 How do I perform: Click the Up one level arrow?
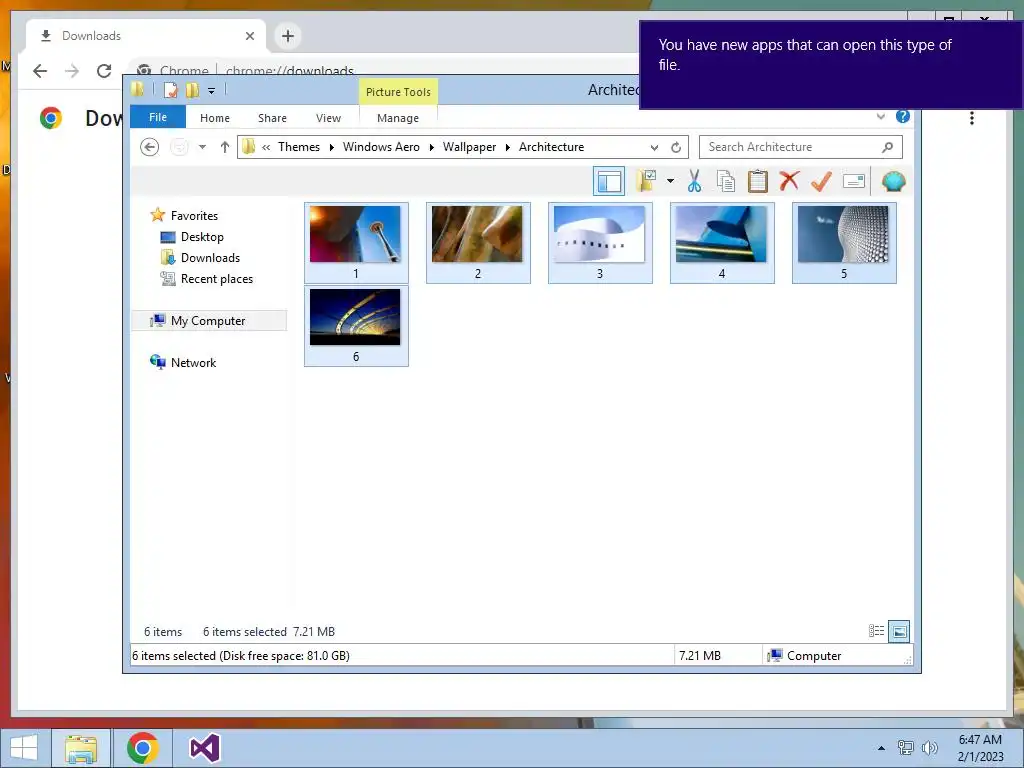tap(225, 147)
